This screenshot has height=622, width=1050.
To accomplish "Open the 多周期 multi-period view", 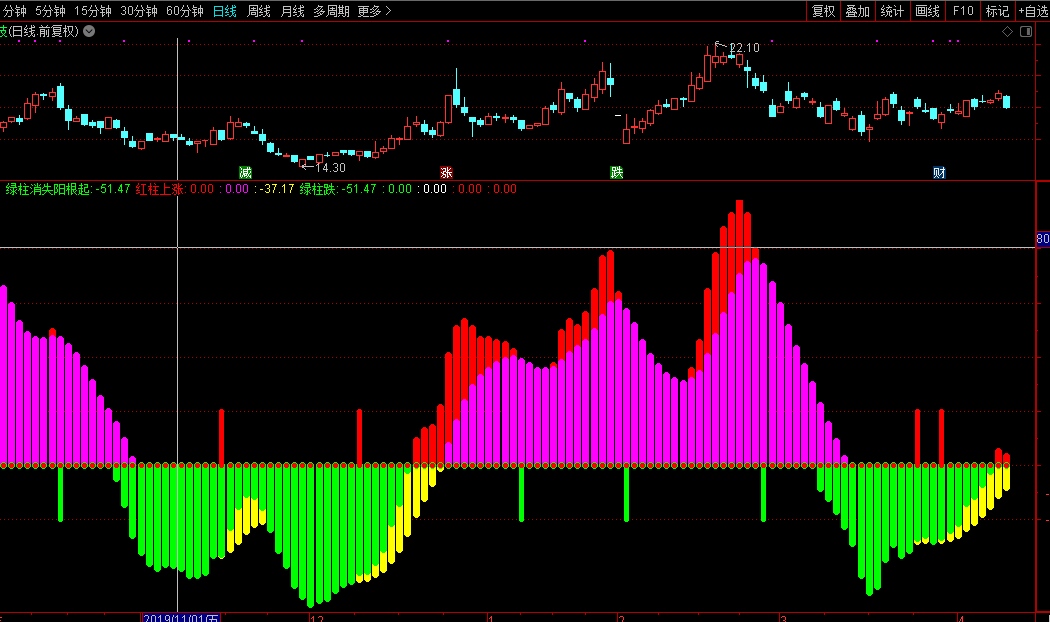I will tap(331, 11).
